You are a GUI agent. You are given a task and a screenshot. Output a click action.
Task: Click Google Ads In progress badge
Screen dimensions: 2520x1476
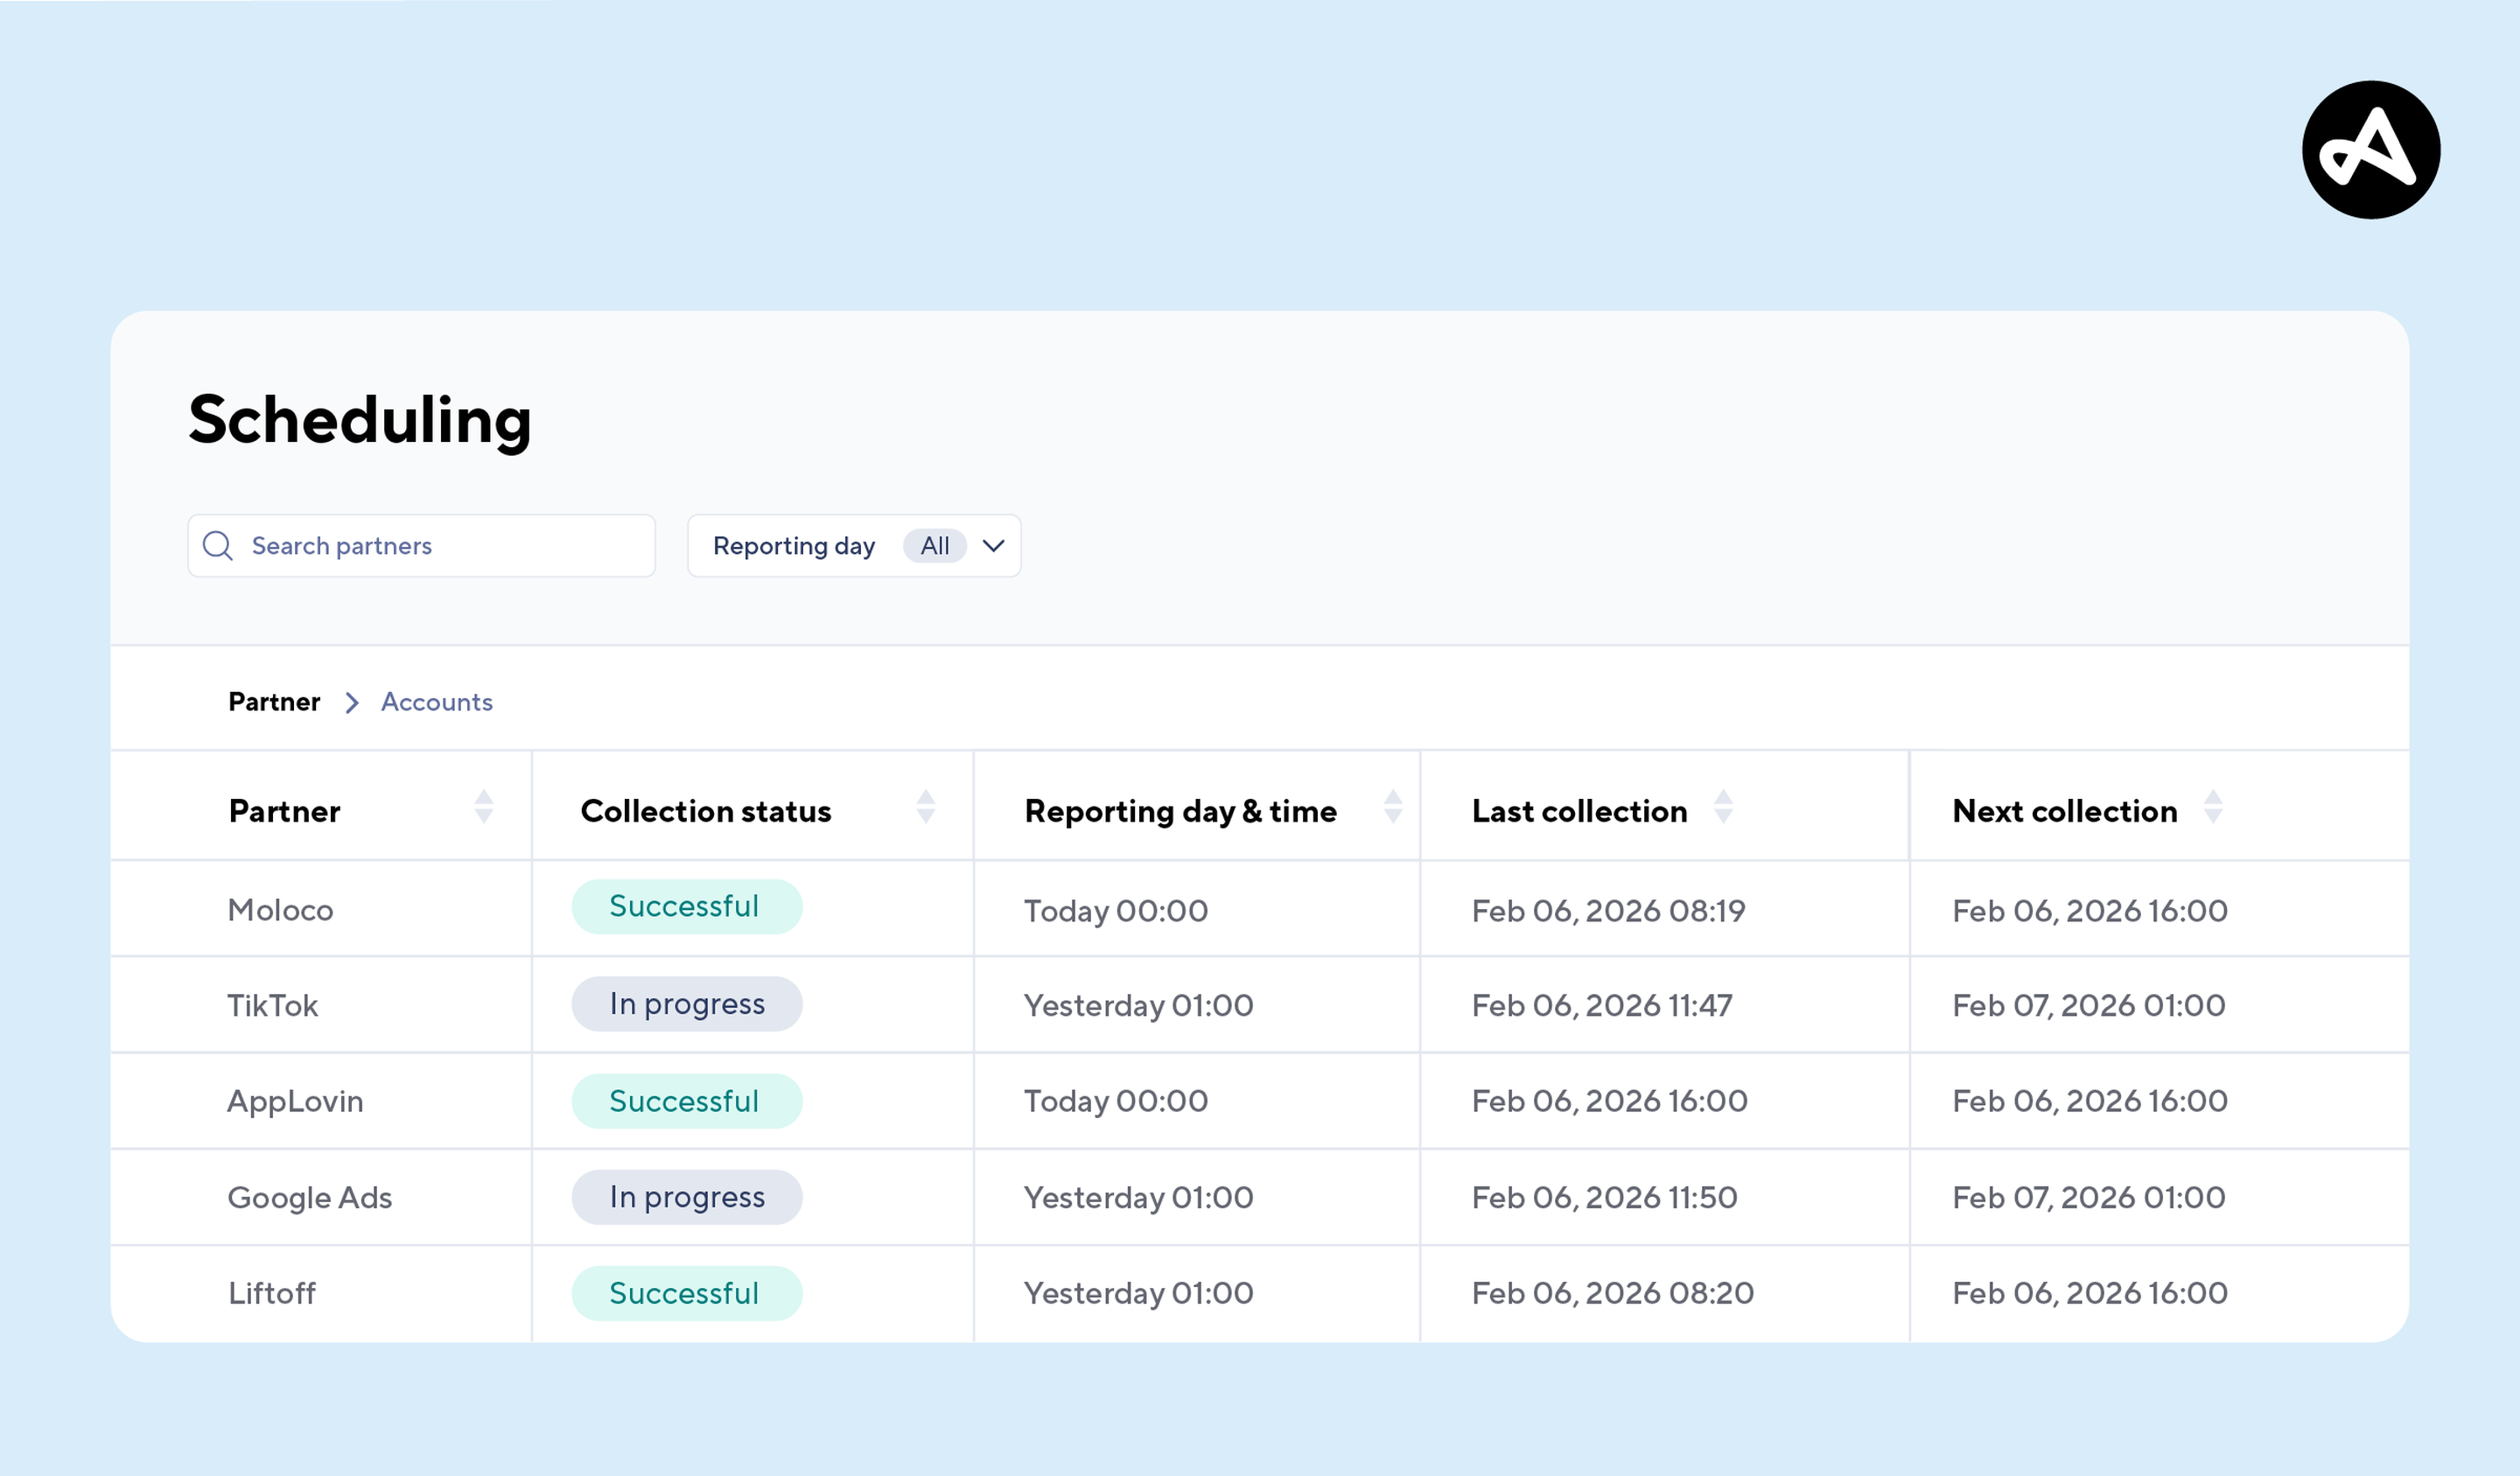point(686,1196)
